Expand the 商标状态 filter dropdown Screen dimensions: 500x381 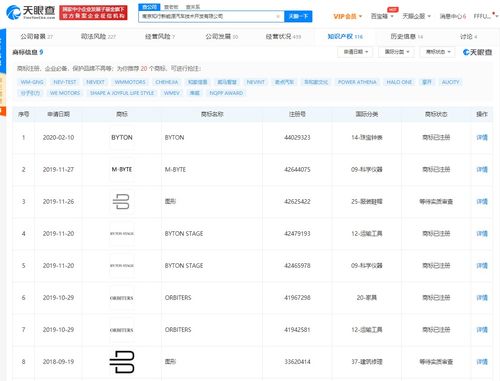point(438,52)
